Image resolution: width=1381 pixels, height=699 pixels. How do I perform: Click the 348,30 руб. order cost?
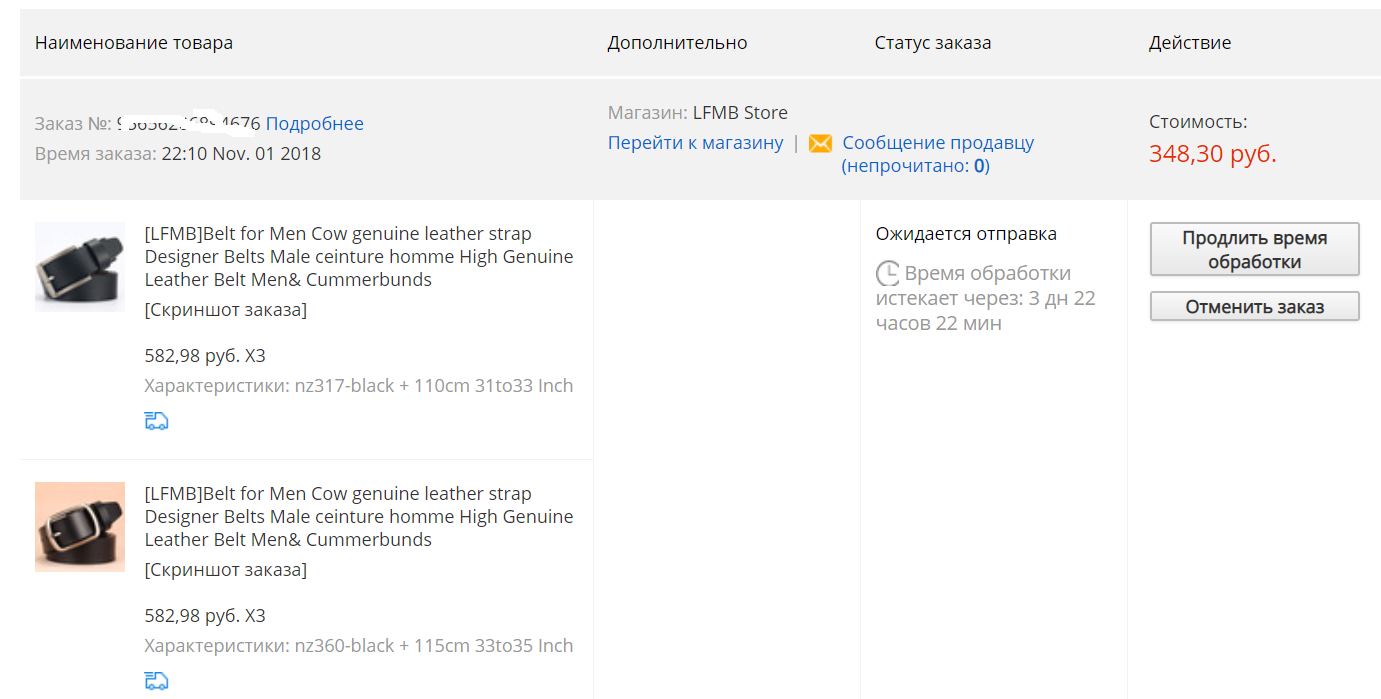(1213, 154)
